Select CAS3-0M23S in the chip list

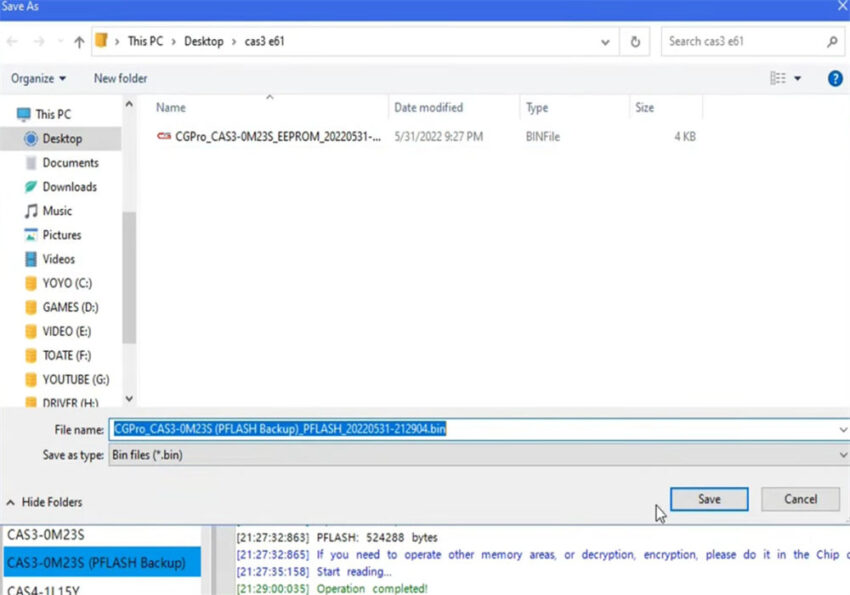click(x=46, y=535)
